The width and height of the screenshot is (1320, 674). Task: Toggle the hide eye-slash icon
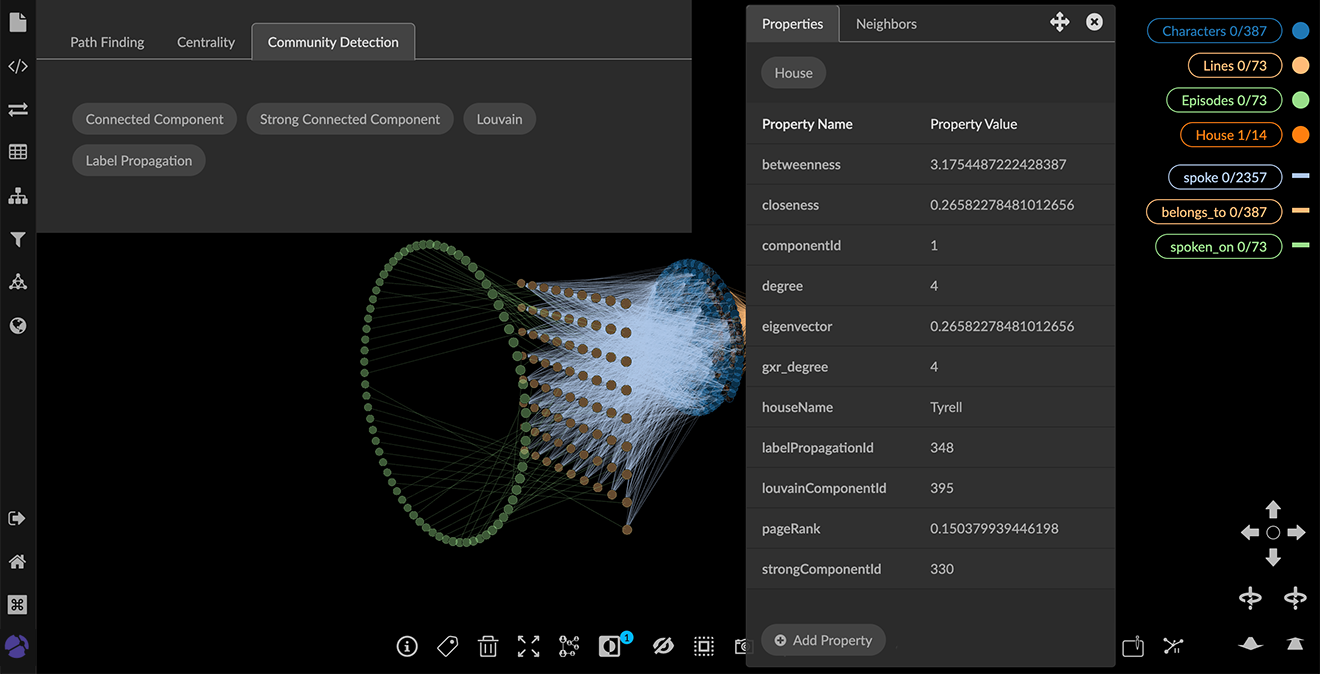[x=663, y=646]
